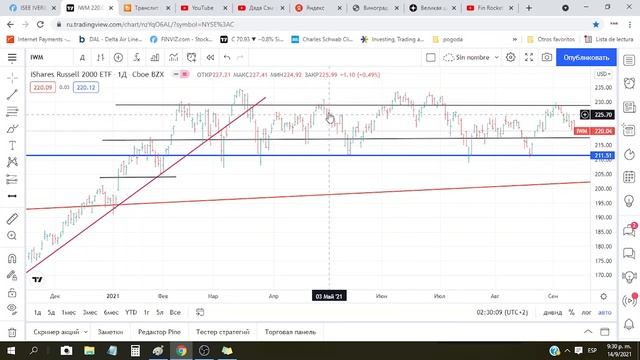Remove drawings with trash icon
The image size is (640, 360).
pyautogui.click(x=12, y=332)
